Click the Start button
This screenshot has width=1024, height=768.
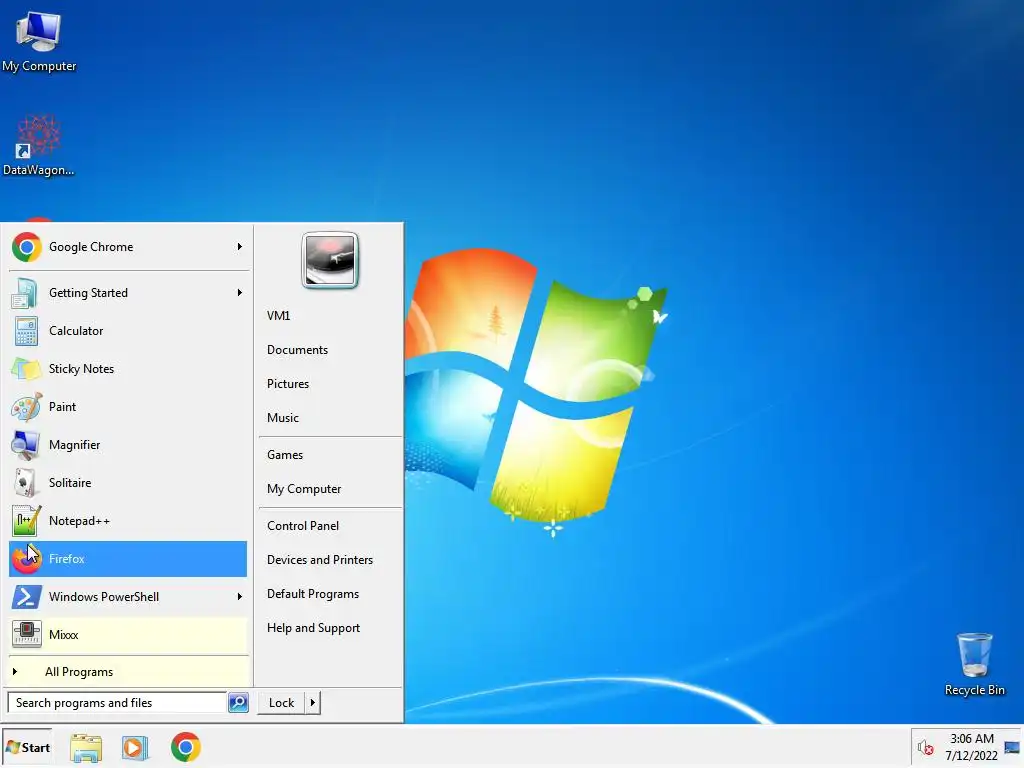pyautogui.click(x=27, y=748)
